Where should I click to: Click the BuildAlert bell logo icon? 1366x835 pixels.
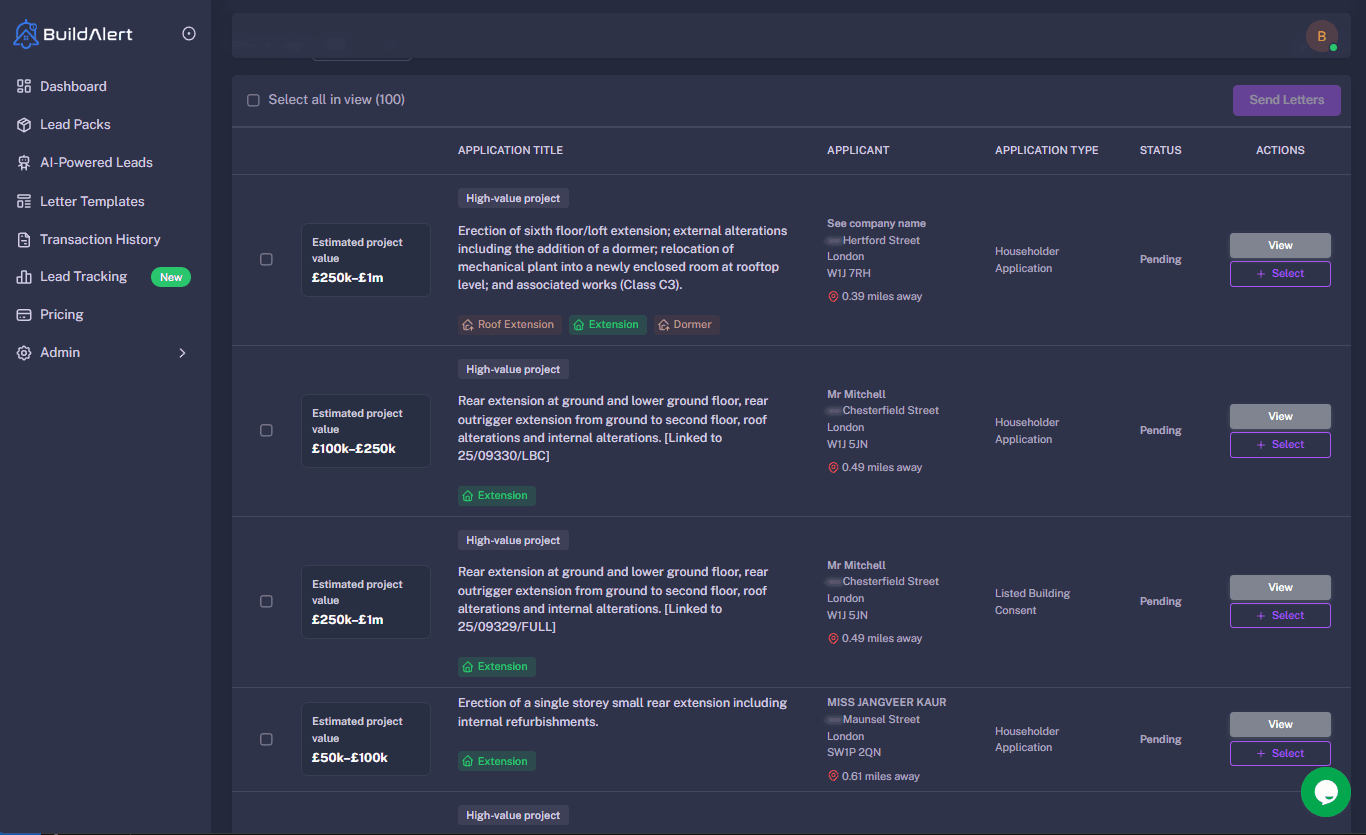[25, 34]
